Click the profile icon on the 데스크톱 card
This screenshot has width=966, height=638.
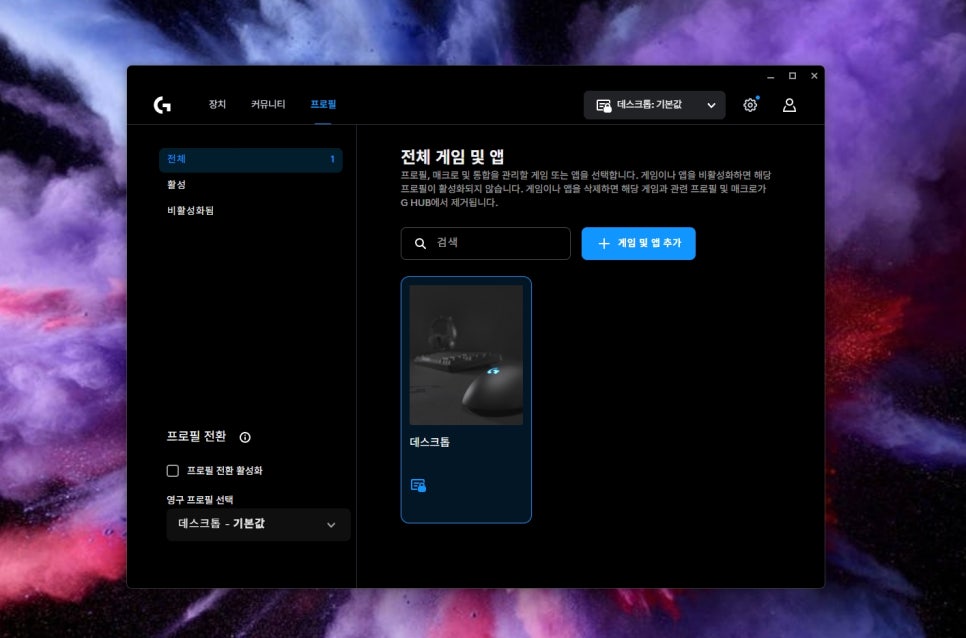click(418, 485)
